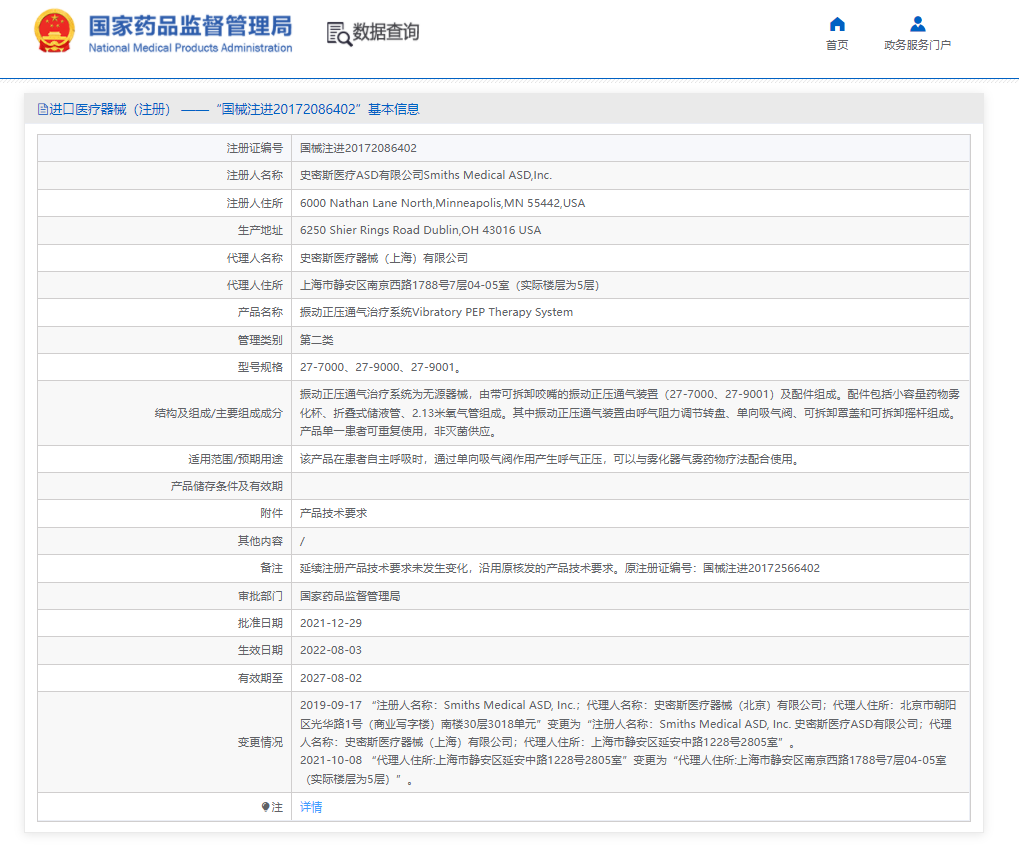
Task: Click the 变更情况 row label
Action: [260, 742]
